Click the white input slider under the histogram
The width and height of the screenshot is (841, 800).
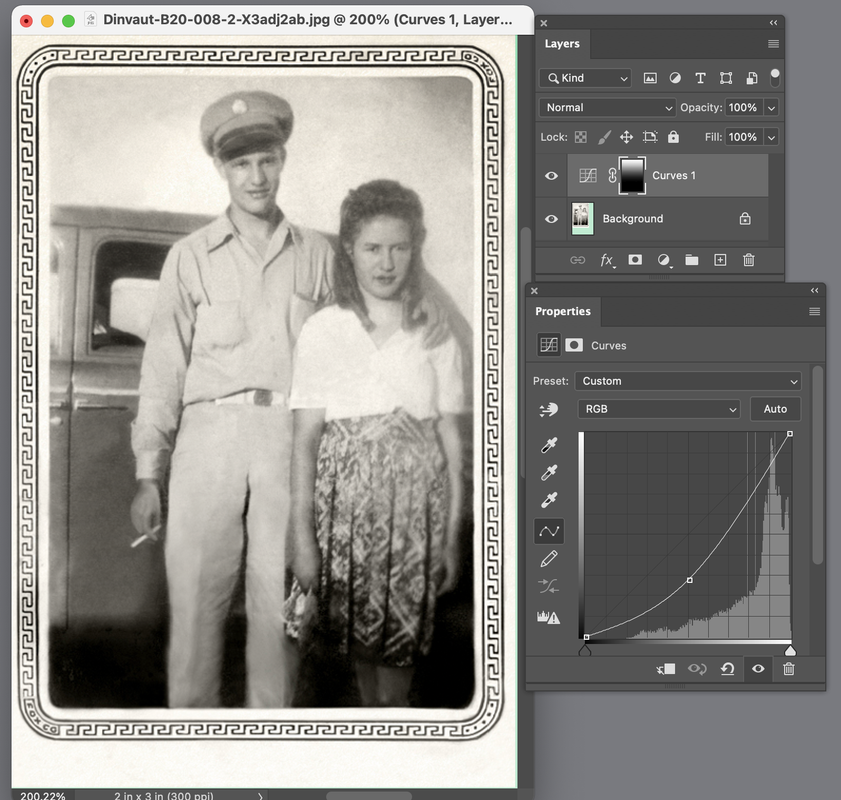click(x=790, y=650)
